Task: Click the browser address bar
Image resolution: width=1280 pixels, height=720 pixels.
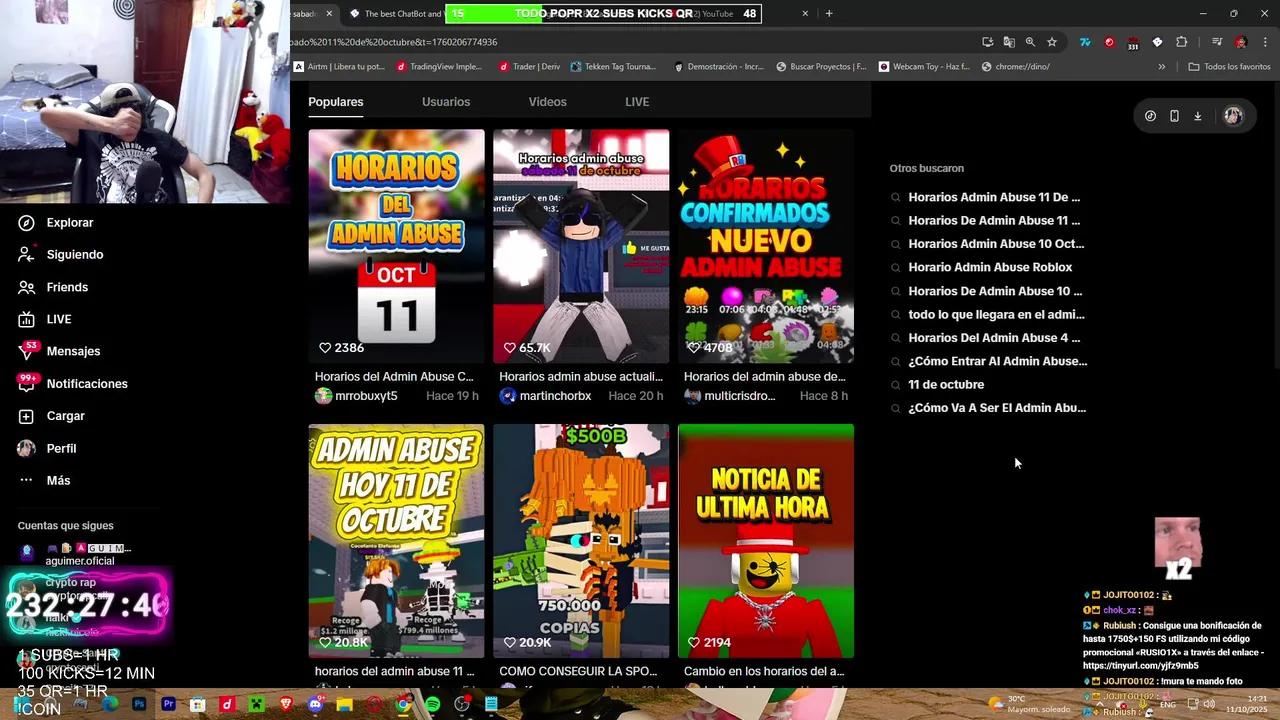Action: [630, 42]
